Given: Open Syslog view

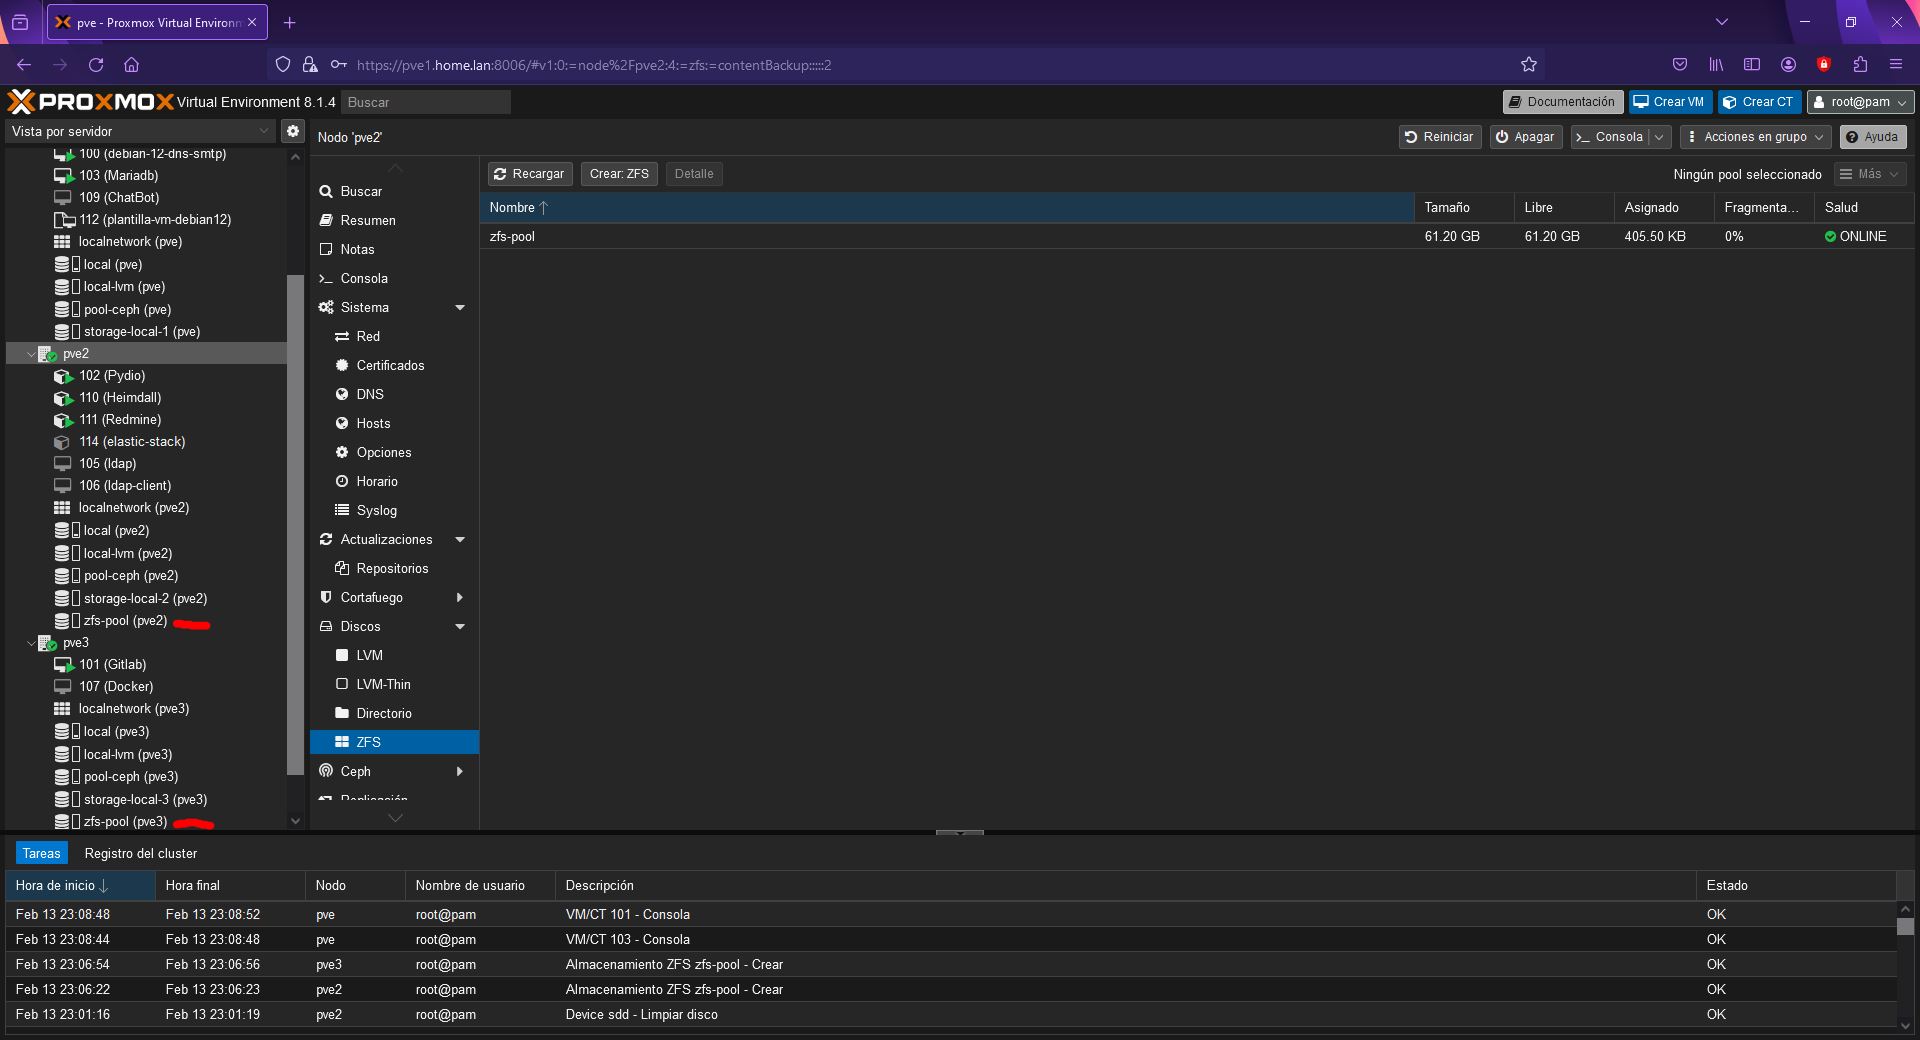Looking at the screenshot, I should pos(394,510).
